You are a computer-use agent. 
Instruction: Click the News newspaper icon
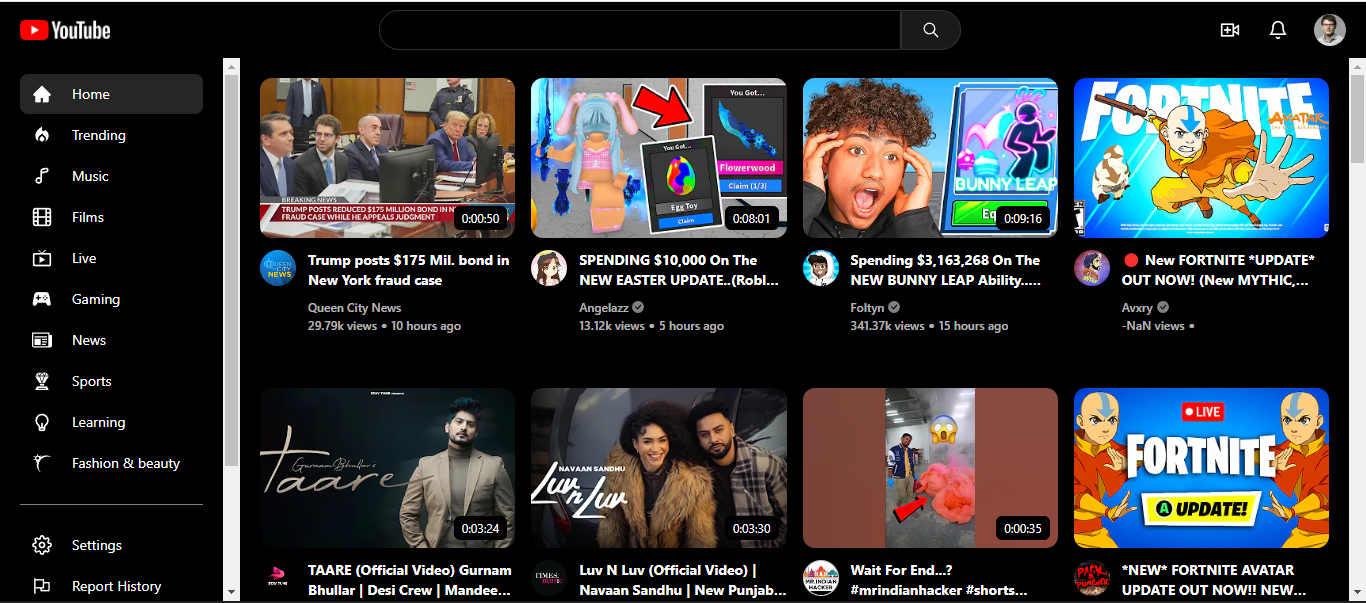(x=42, y=340)
